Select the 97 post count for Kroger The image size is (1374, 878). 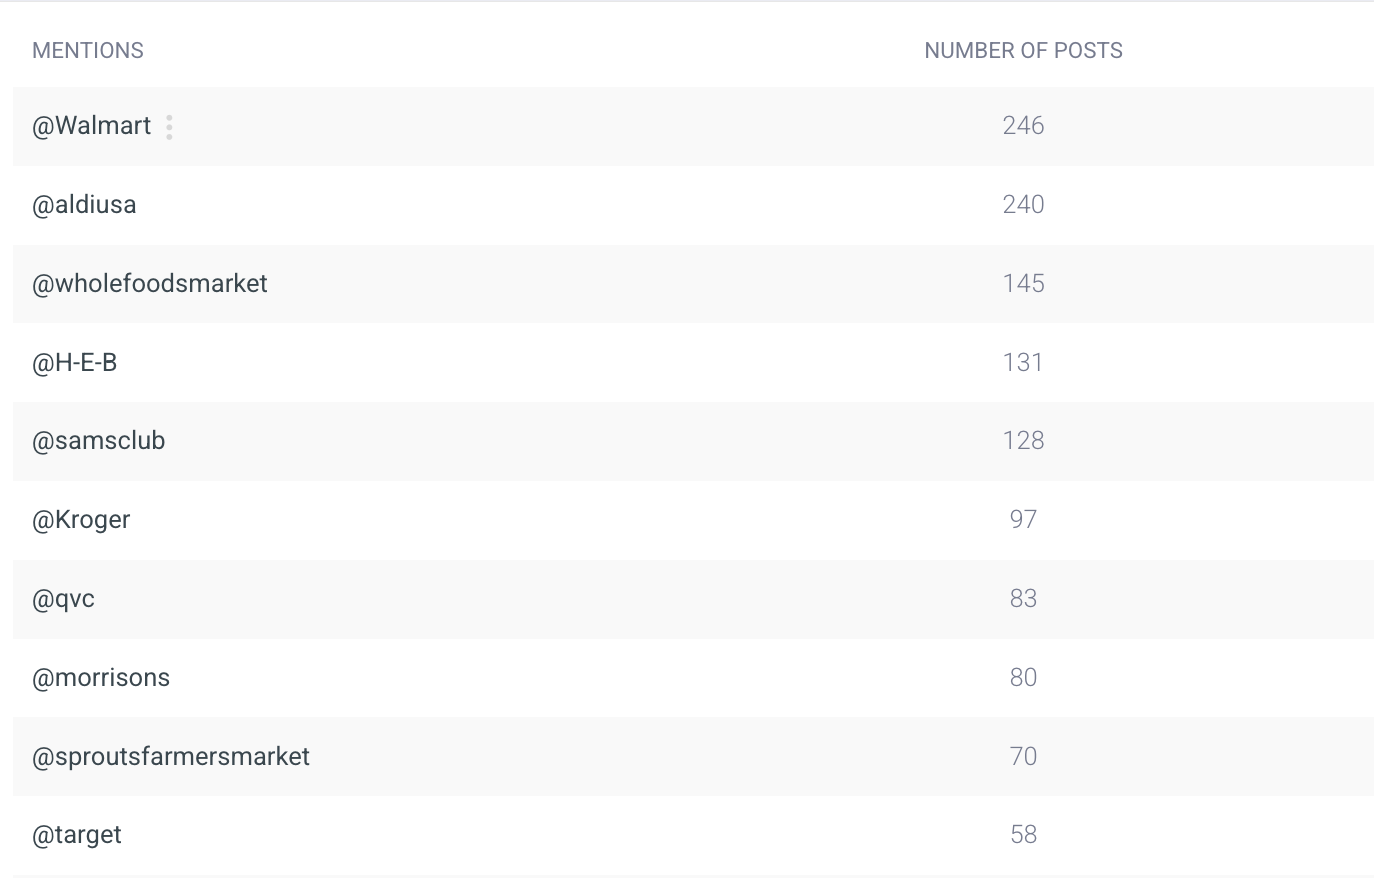(1023, 520)
